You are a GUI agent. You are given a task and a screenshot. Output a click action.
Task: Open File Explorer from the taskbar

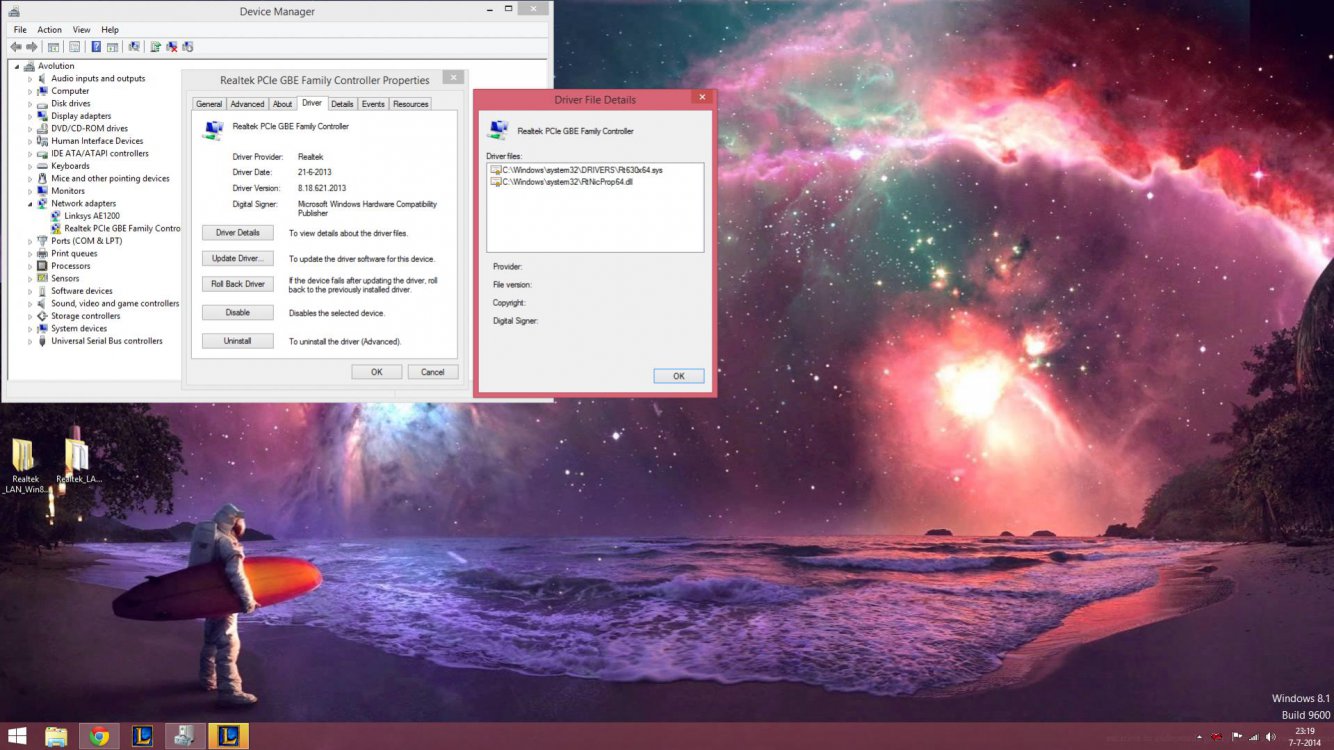tap(57, 737)
